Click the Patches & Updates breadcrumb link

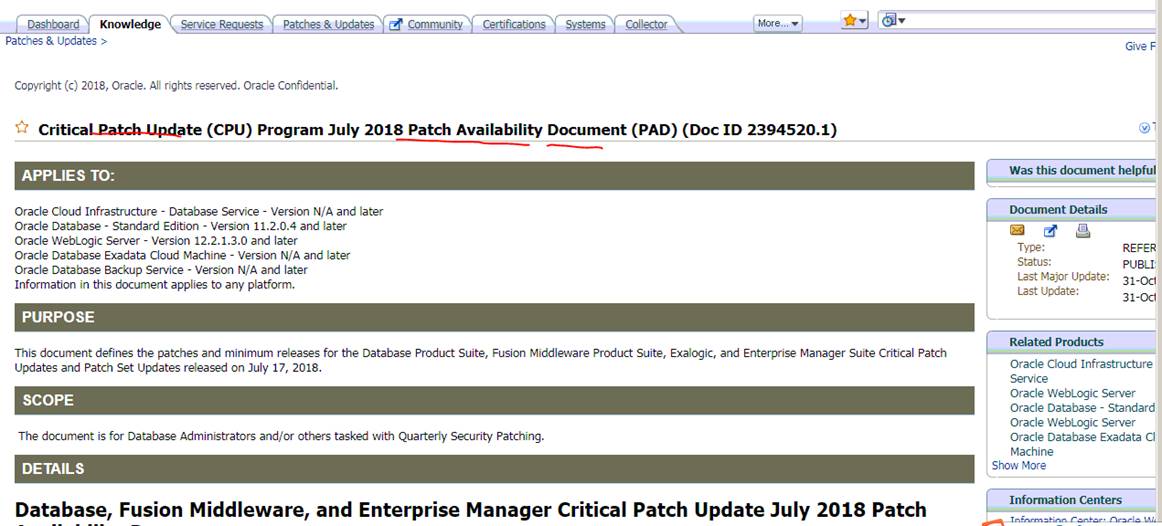pyautogui.click(x=51, y=41)
